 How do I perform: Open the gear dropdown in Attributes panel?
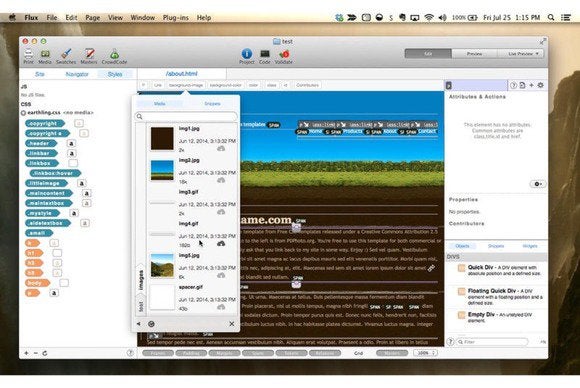(538, 184)
